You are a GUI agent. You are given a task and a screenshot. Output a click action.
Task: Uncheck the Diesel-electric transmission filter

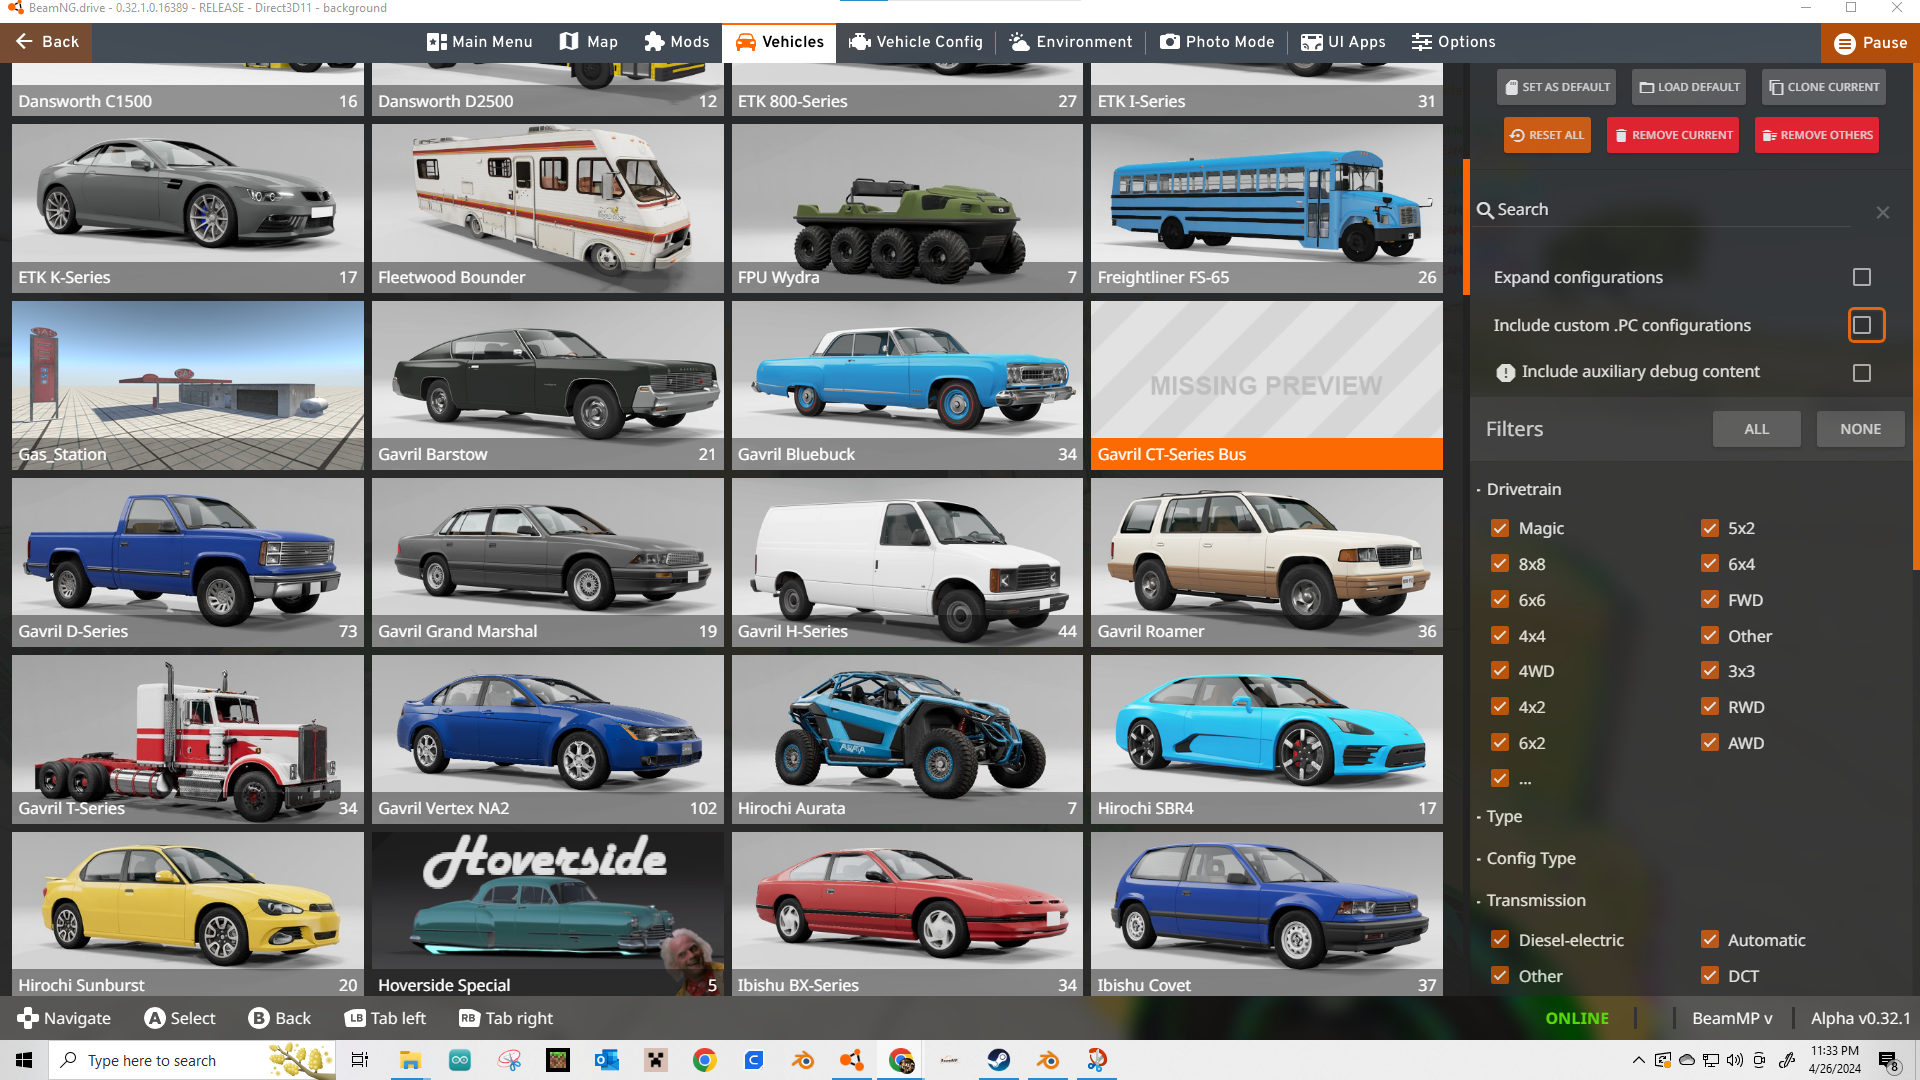coord(1500,940)
